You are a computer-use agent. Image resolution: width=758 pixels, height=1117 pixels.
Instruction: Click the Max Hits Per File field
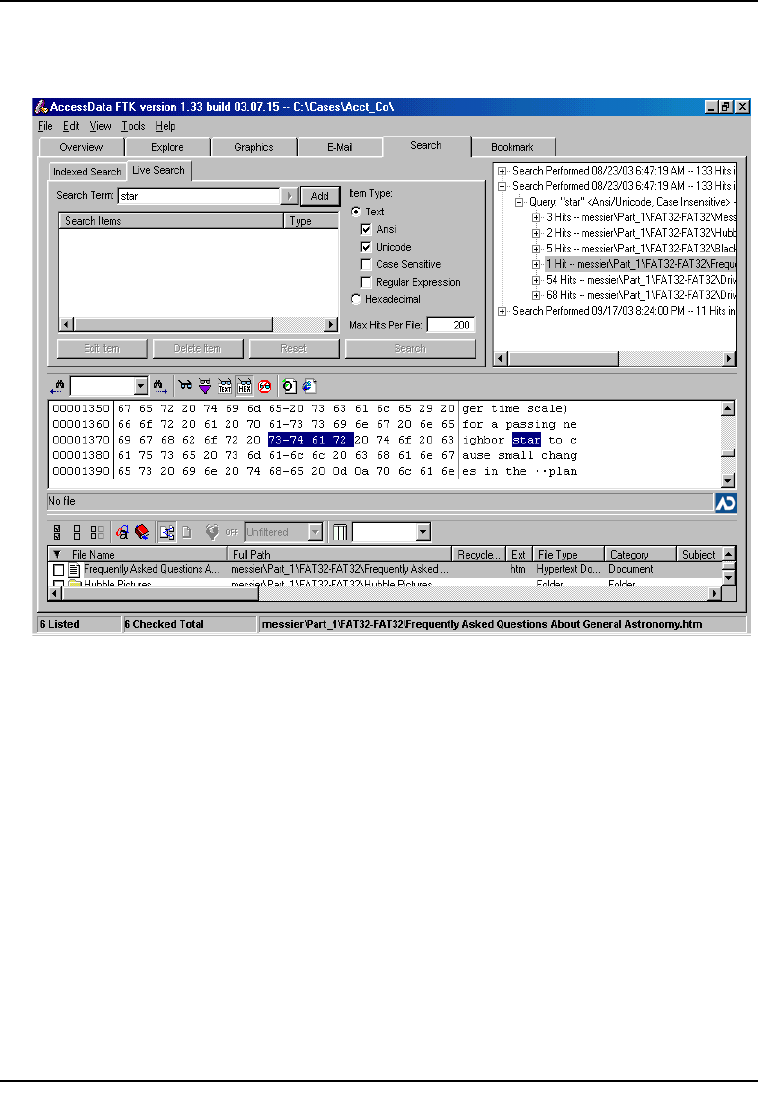[x=450, y=325]
